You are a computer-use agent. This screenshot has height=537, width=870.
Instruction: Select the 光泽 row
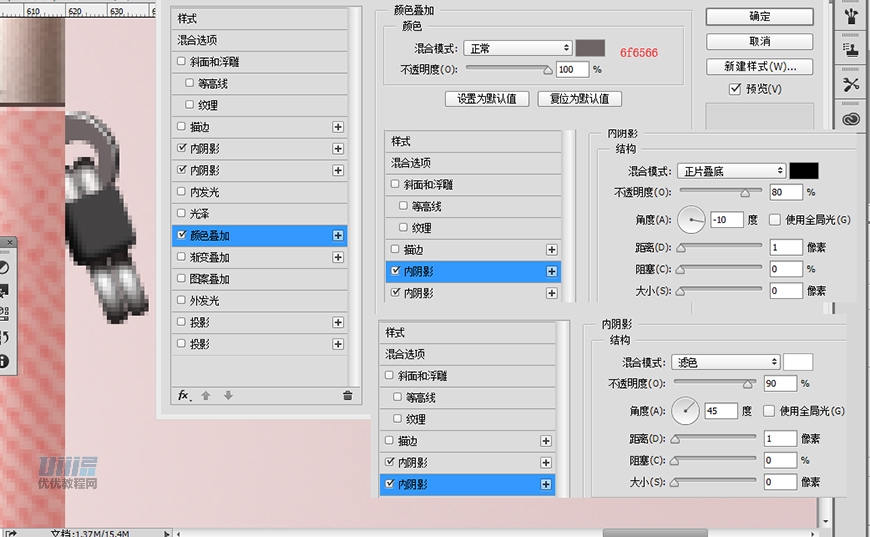point(259,214)
